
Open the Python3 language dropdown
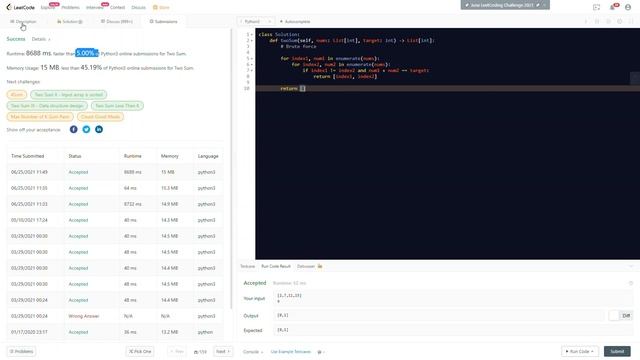pos(256,21)
